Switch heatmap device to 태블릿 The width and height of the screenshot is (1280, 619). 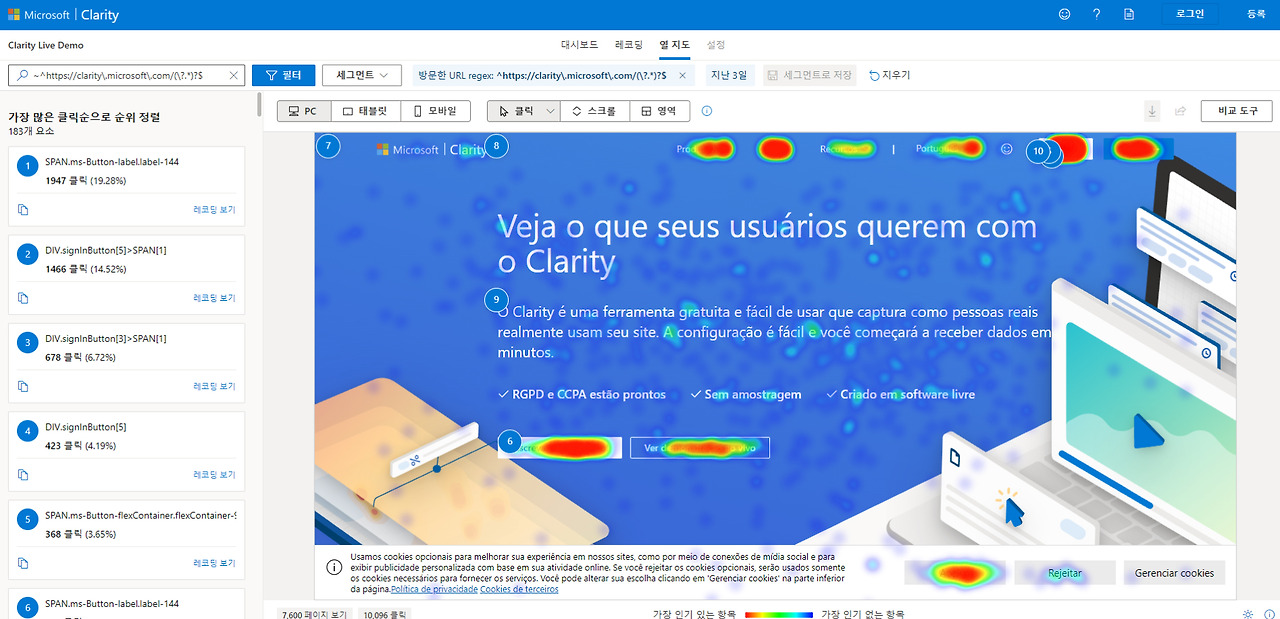coord(366,111)
